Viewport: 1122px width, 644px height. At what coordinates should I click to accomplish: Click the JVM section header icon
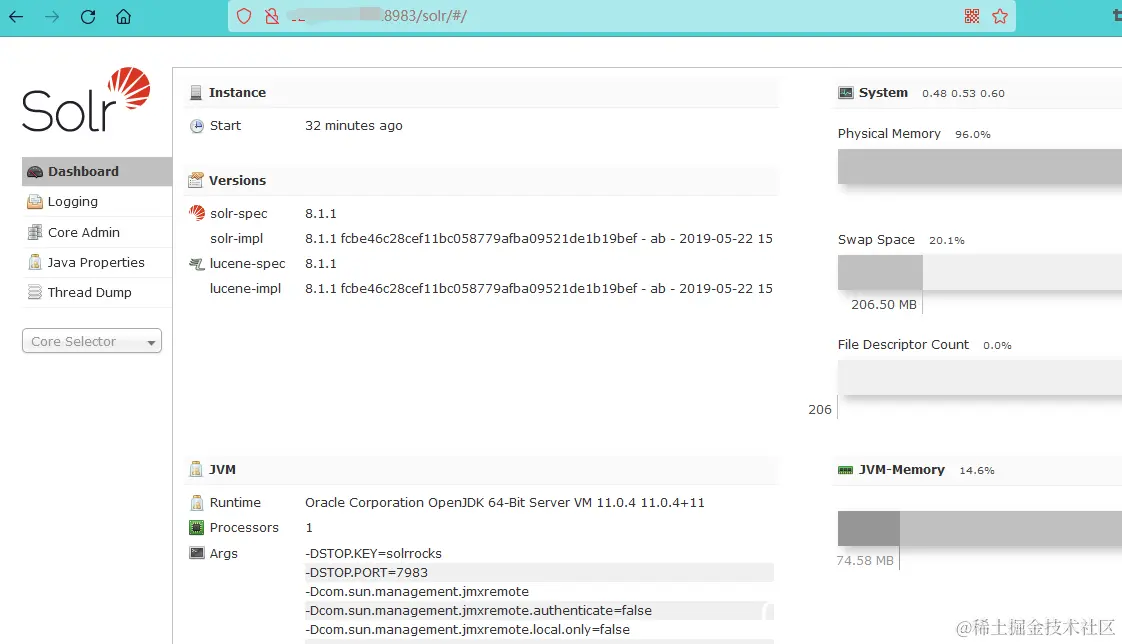click(x=195, y=469)
